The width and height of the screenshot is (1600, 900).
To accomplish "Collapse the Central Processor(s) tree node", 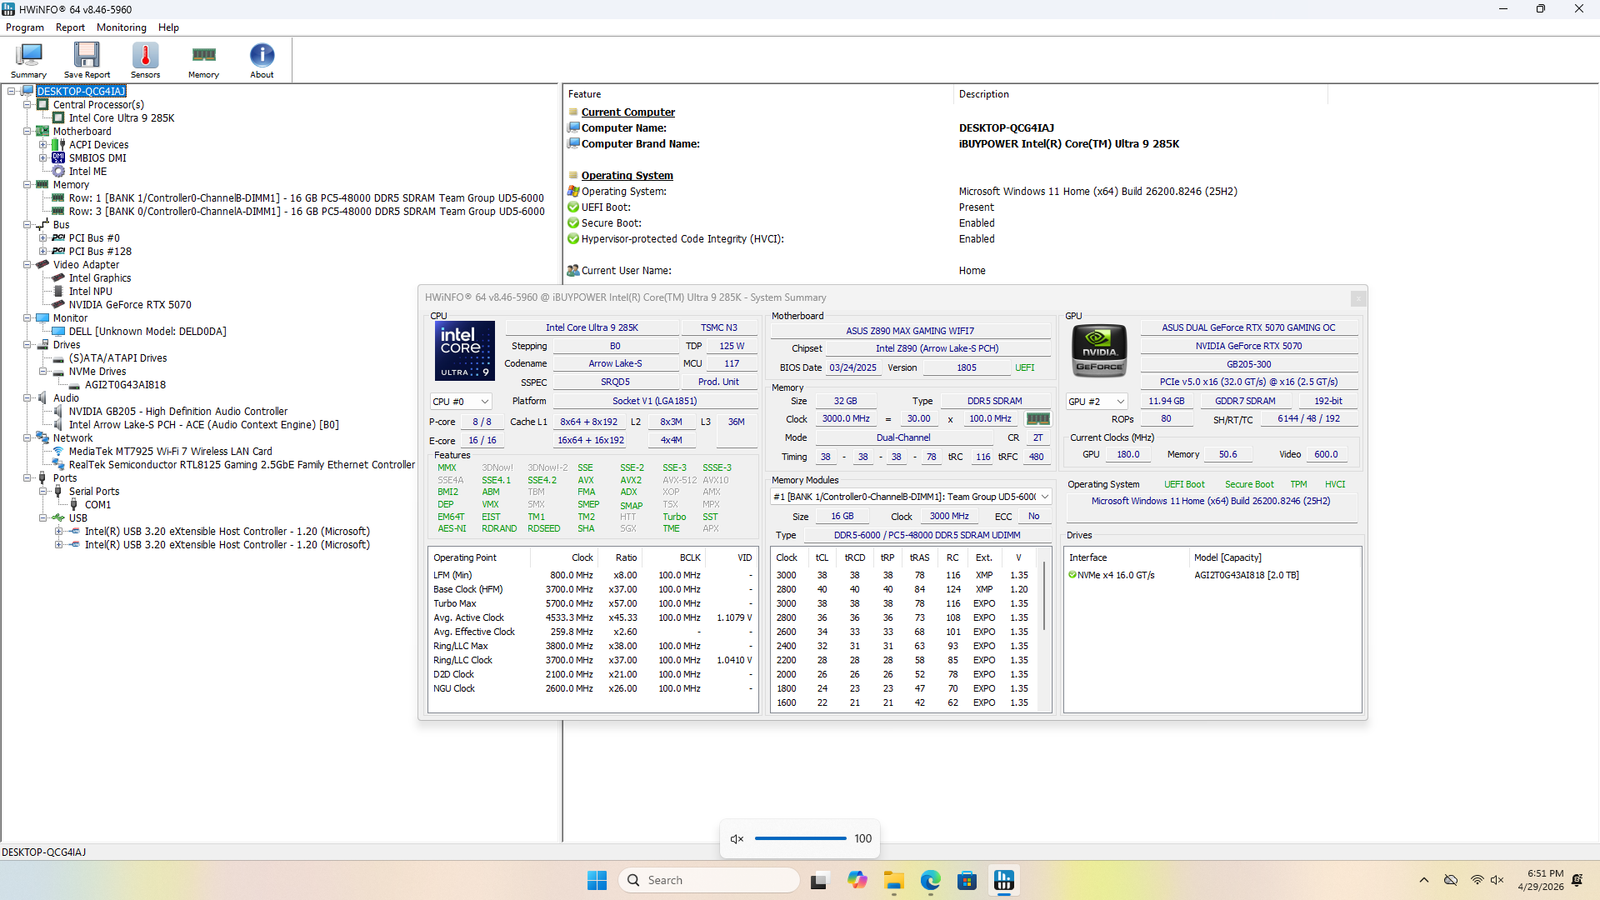I will point(27,104).
